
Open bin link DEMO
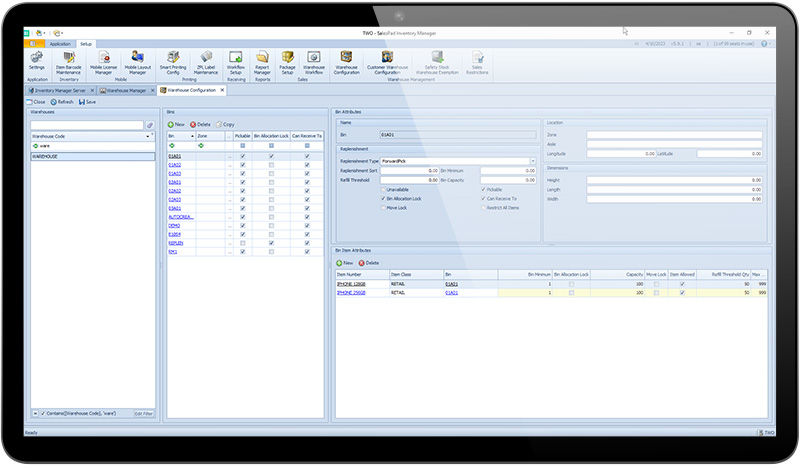pyautogui.click(x=174, y=226)
